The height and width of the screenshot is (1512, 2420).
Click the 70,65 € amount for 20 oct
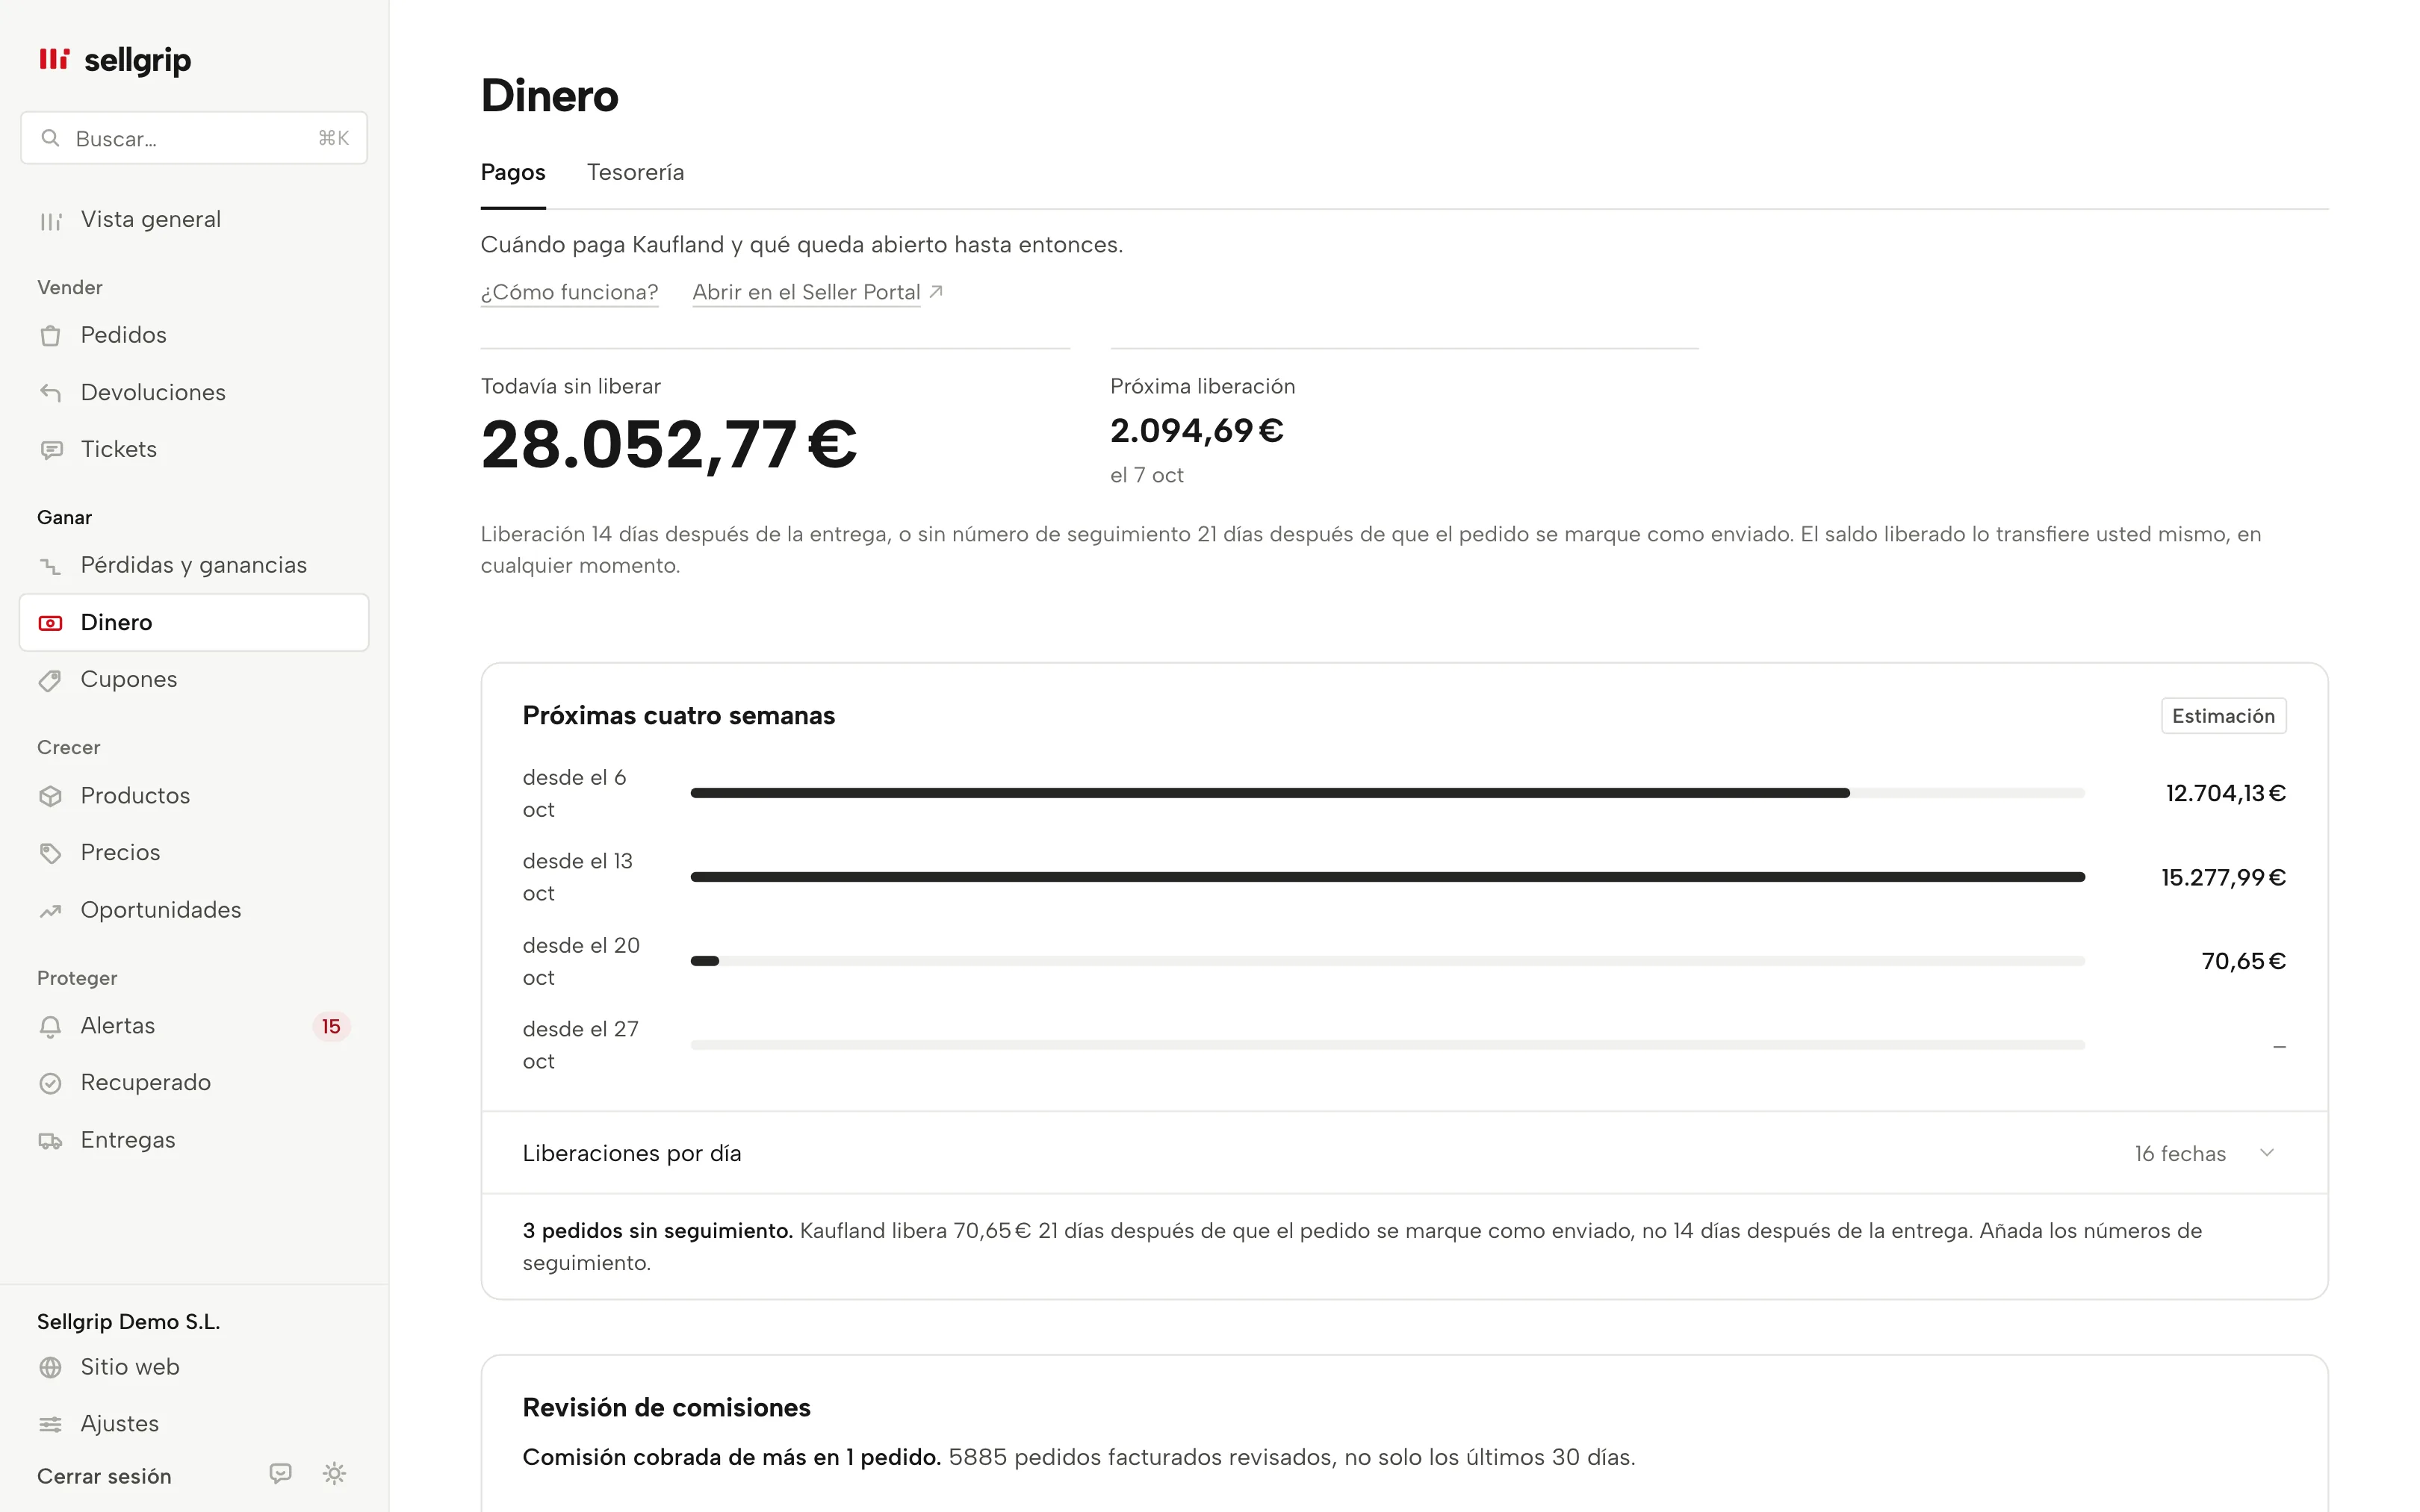pyautogui.click(x=2243, y=962)
